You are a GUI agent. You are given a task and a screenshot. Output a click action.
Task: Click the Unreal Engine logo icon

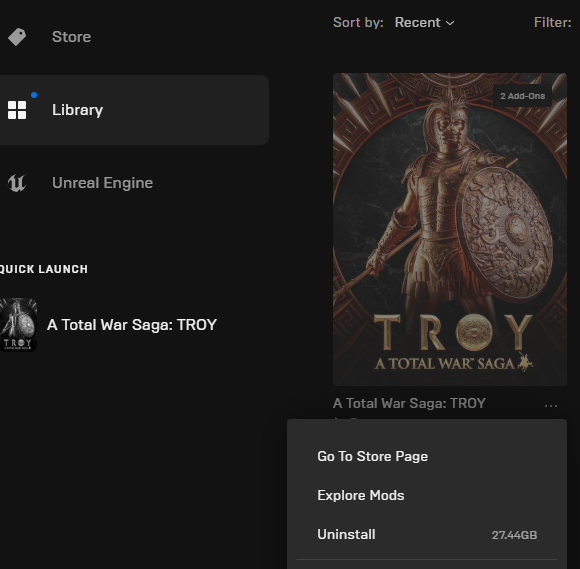click(17, 183)
